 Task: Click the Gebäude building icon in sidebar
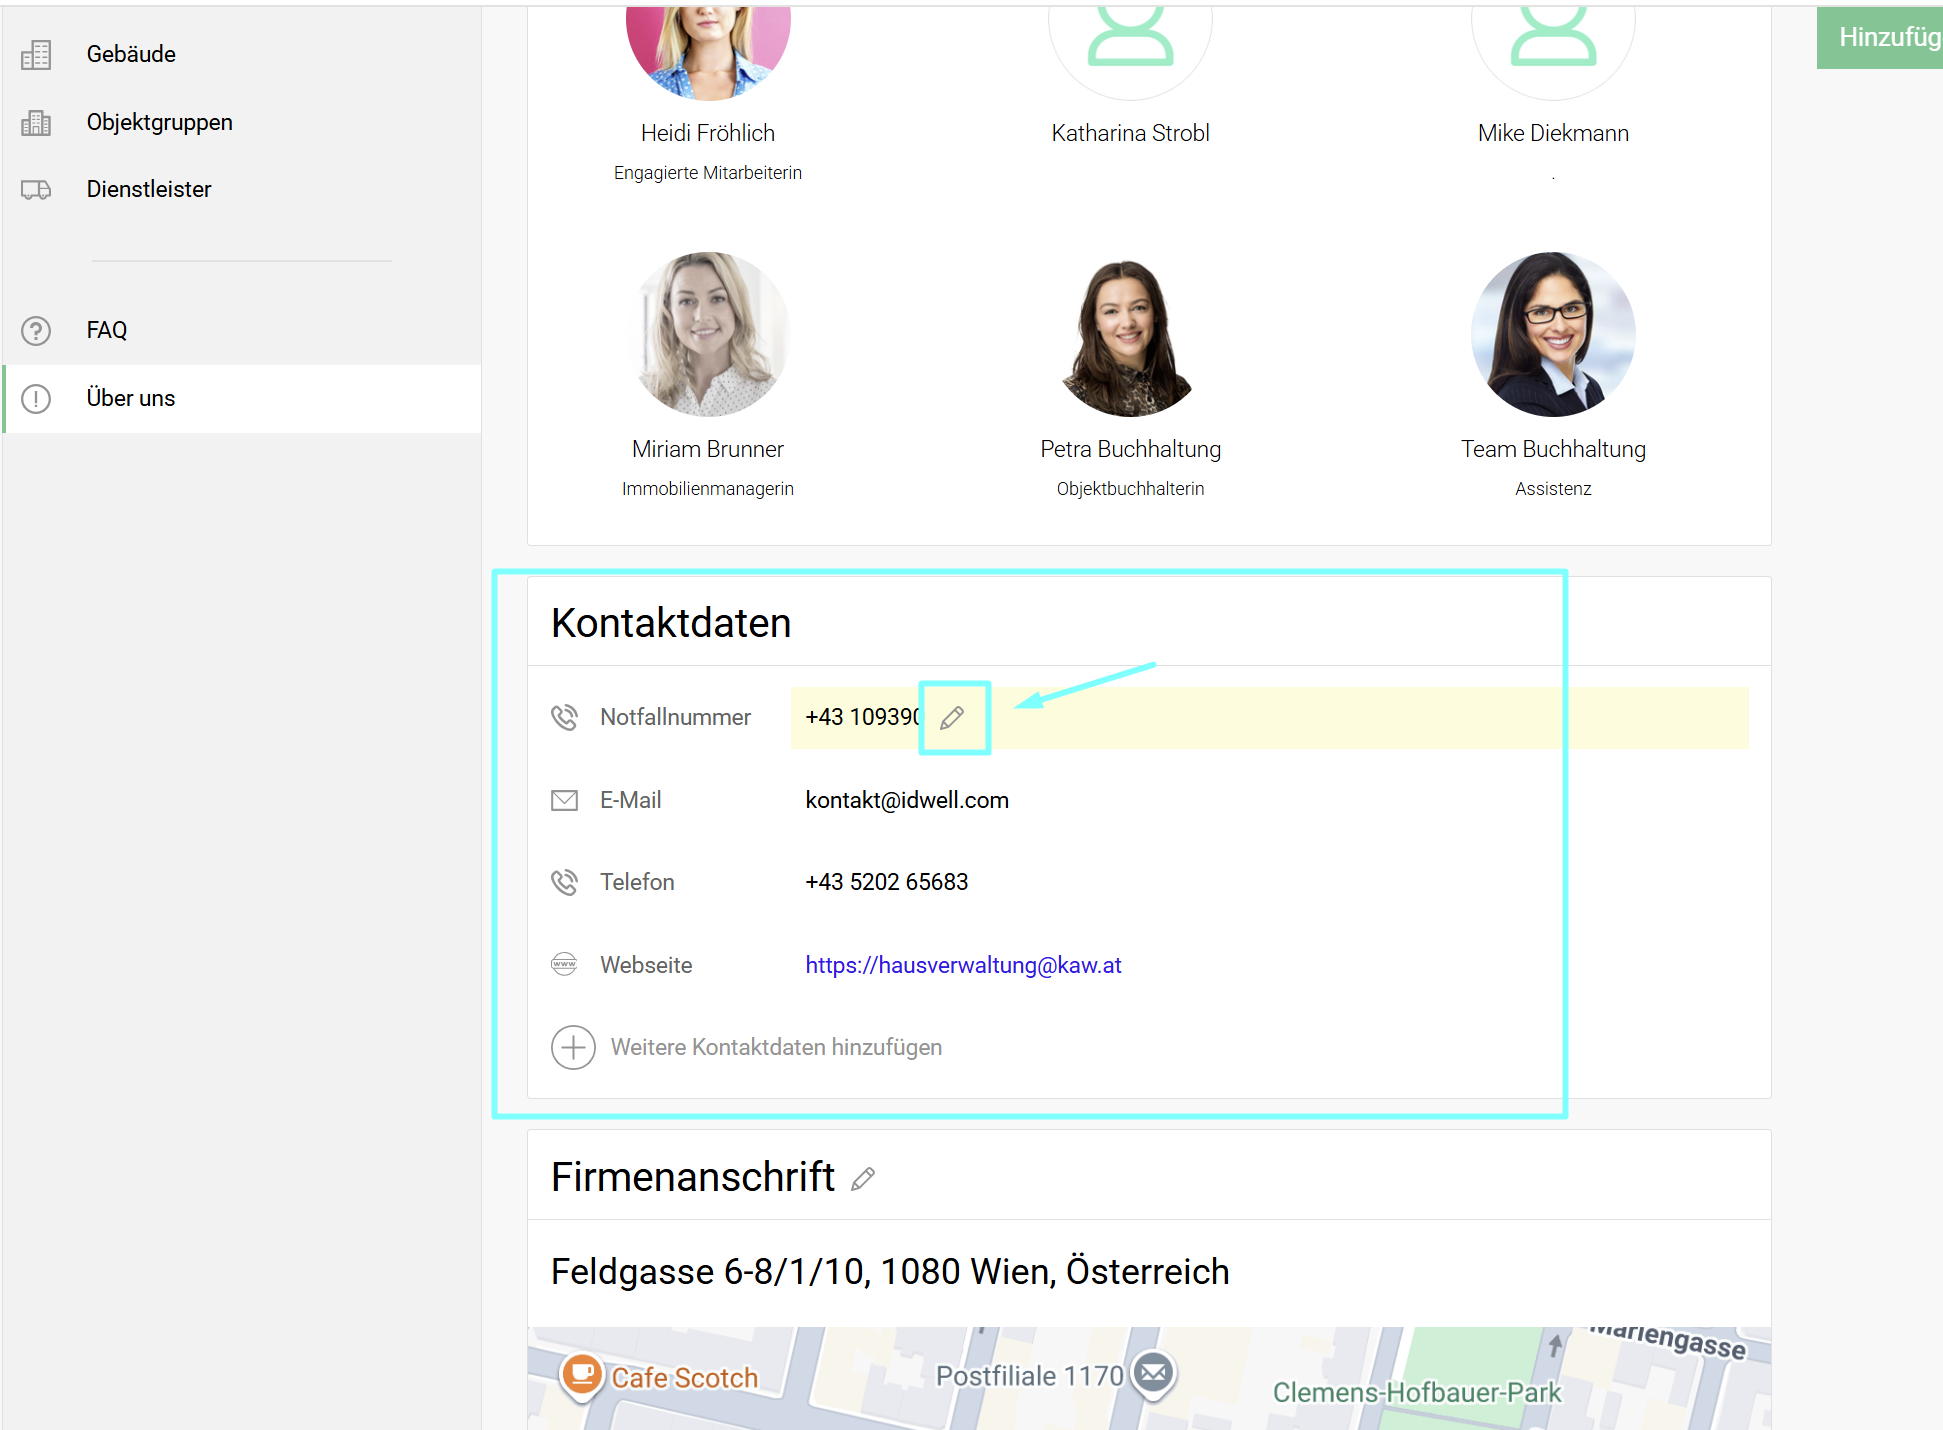coord(36,54)
